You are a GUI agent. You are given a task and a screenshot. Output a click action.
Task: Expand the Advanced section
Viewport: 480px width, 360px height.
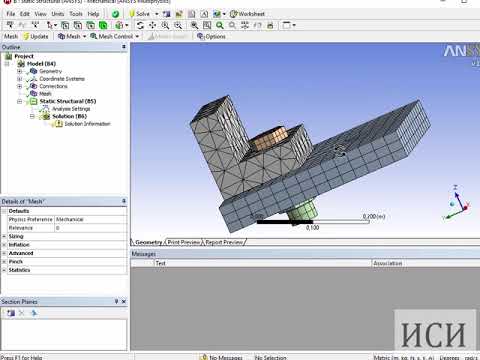pyautogui.click(x=4, y=253)
